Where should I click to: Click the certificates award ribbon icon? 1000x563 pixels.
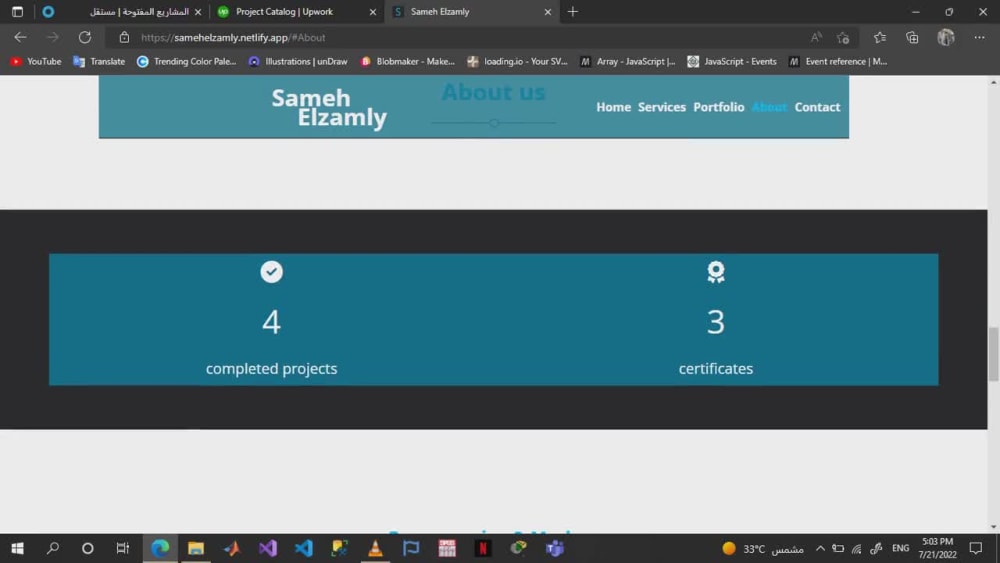click(x=716, y=272)
